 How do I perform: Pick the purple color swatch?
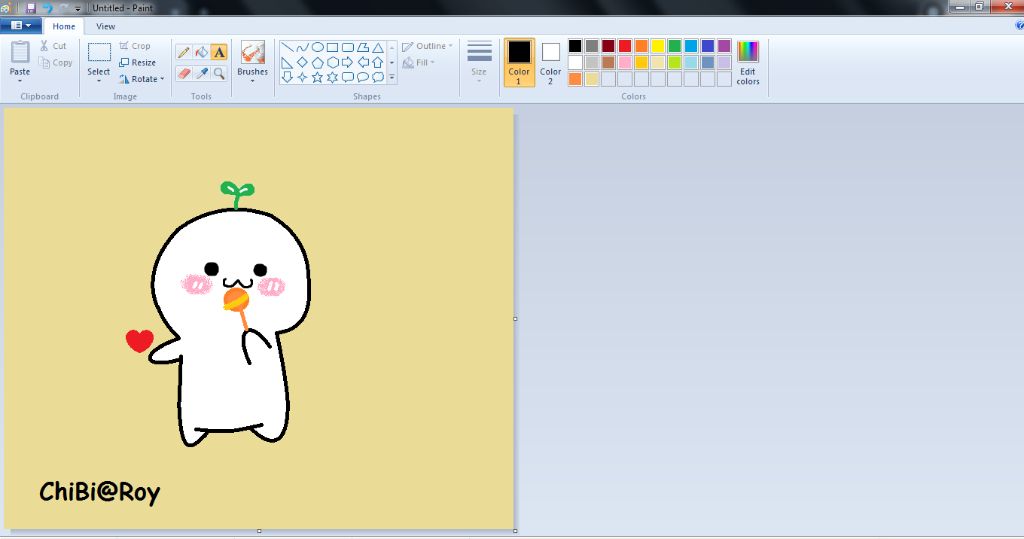click(724, 46)
